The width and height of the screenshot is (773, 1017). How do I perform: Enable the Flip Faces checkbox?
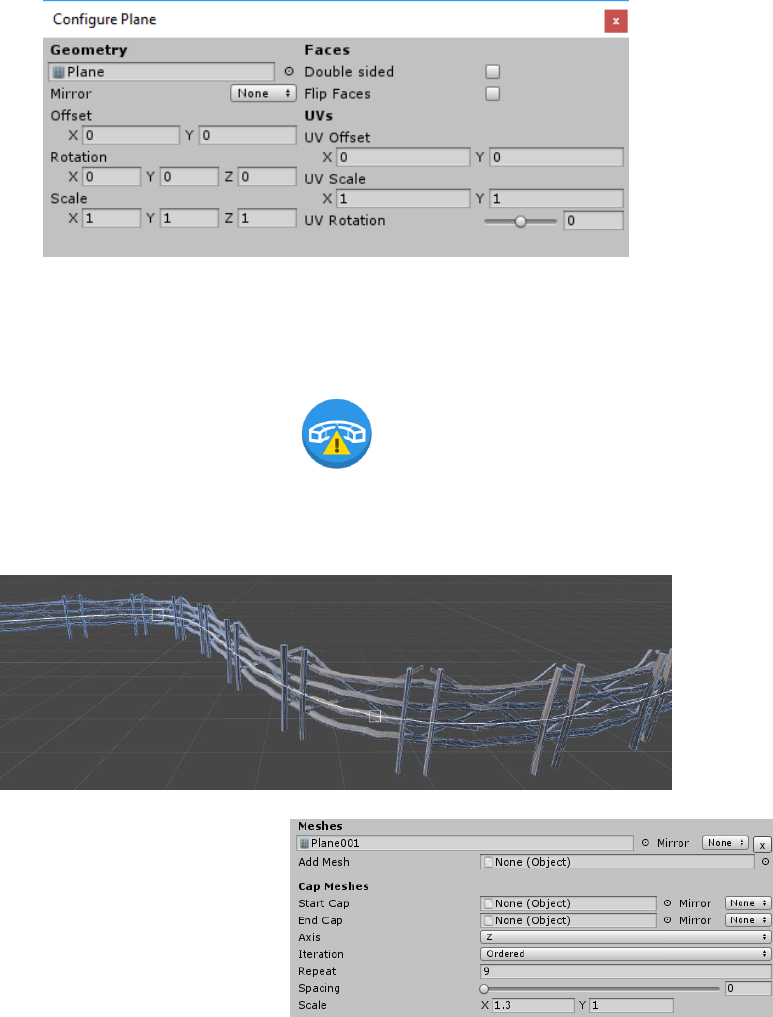pyautogui.click(x=493, y=94)
